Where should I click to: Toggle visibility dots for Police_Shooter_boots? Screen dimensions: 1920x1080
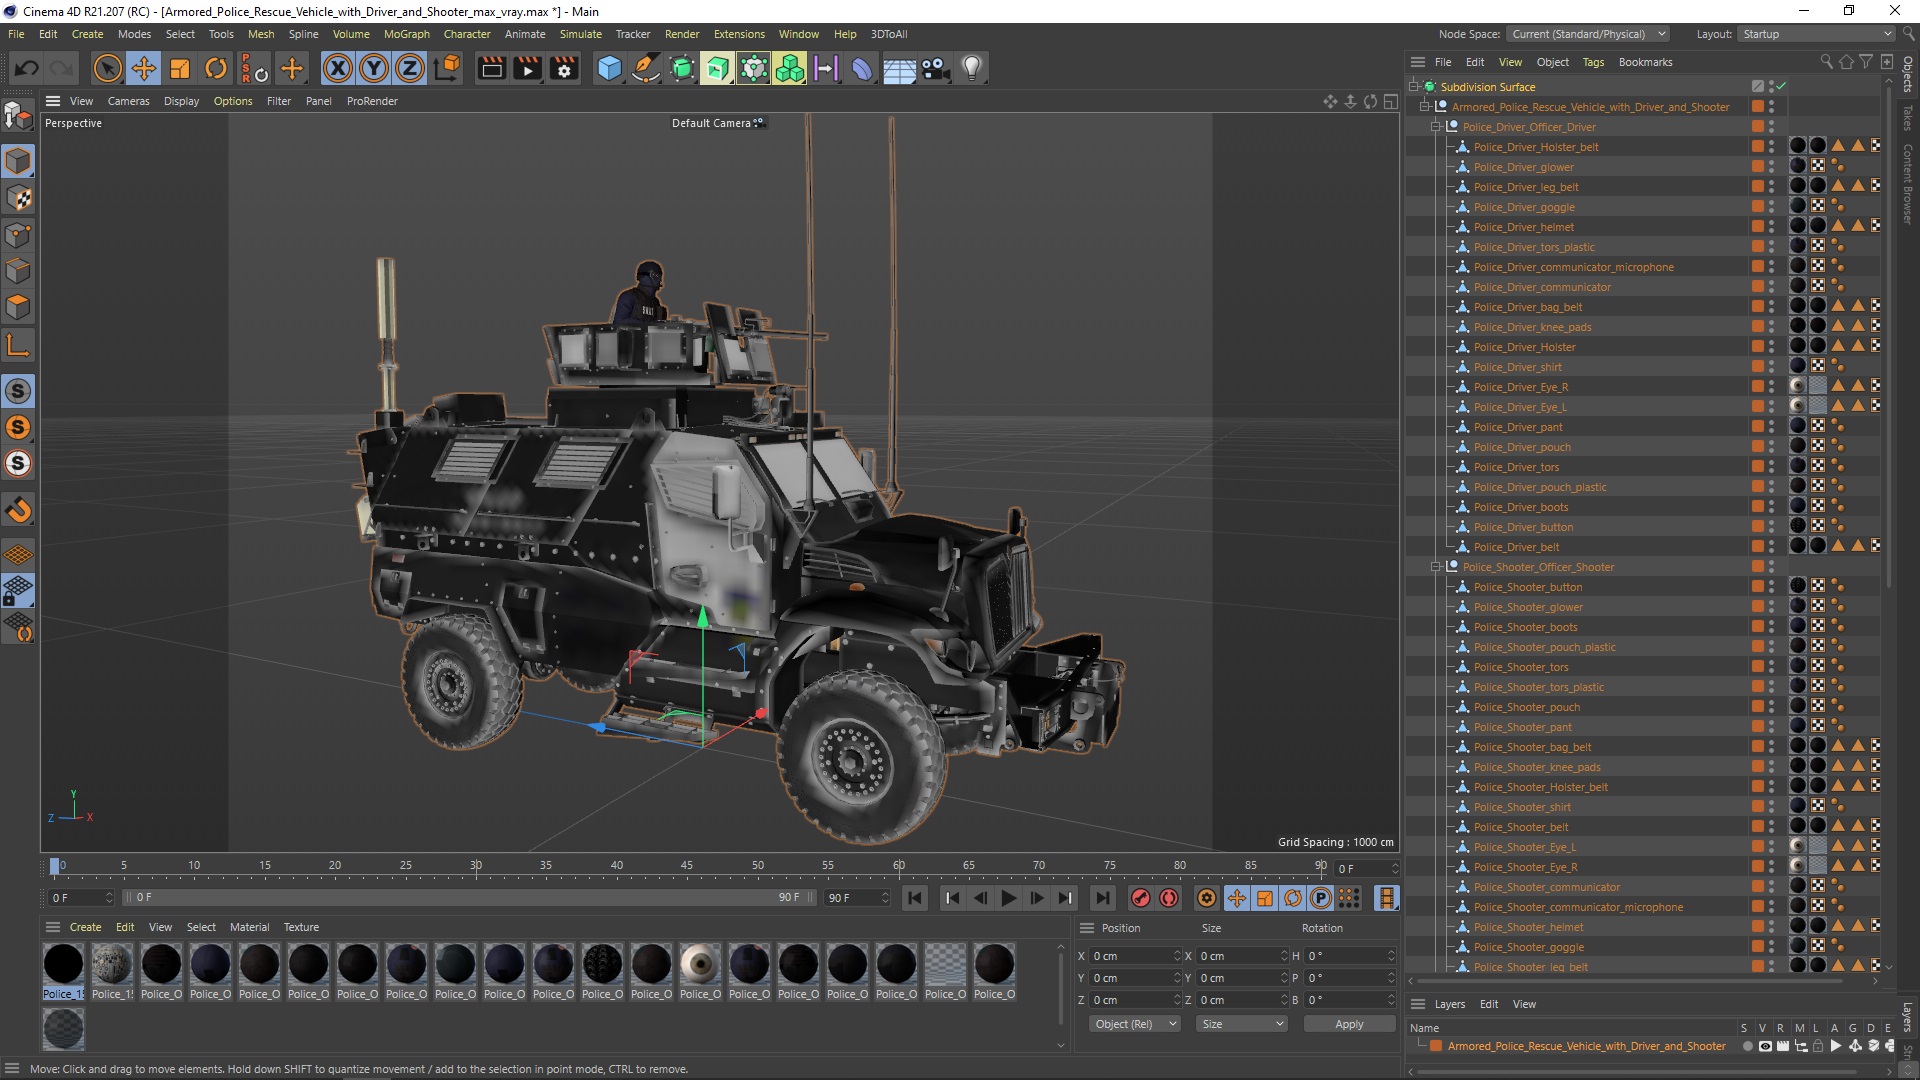coord(1771,626)
